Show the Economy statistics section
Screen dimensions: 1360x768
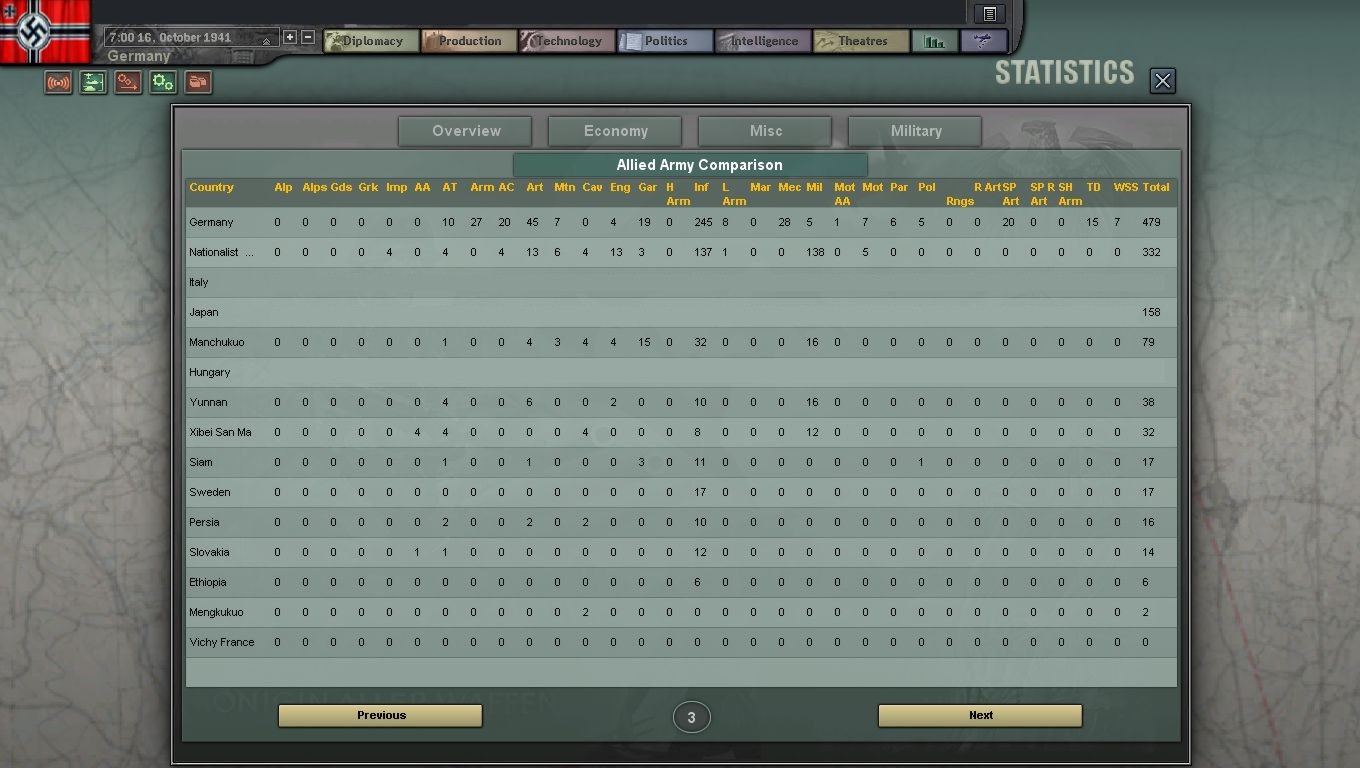(615, 131)
